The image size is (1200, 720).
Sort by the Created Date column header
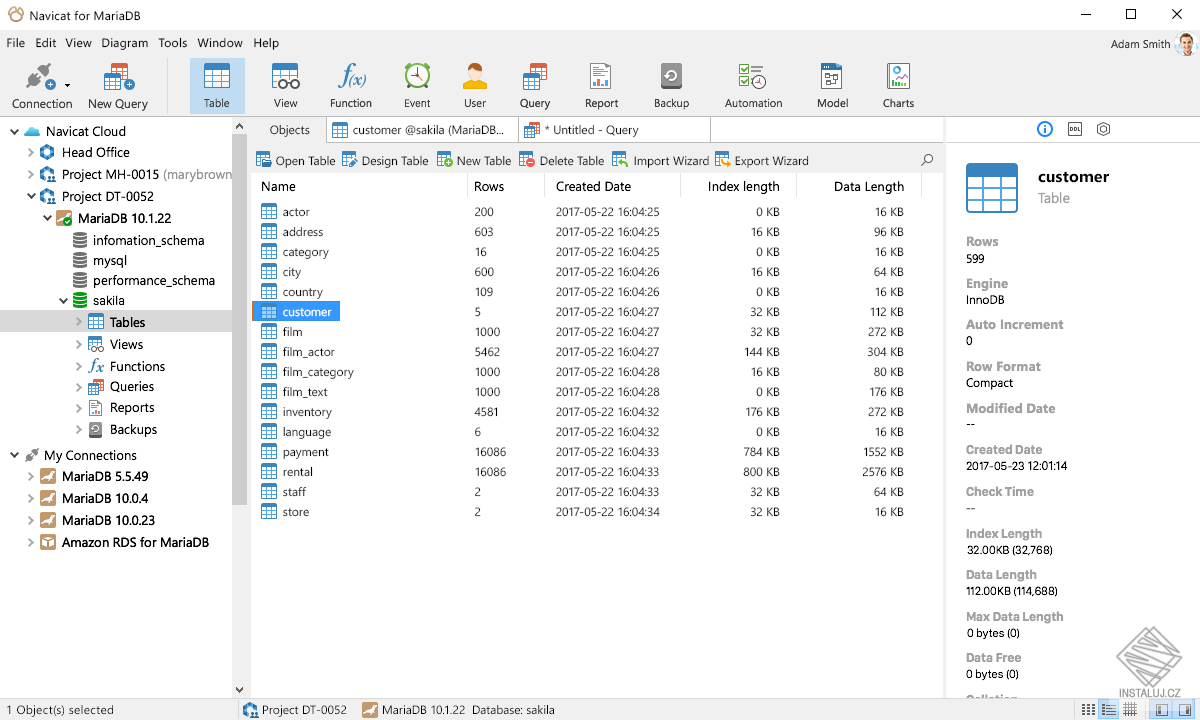click(612, 186)
